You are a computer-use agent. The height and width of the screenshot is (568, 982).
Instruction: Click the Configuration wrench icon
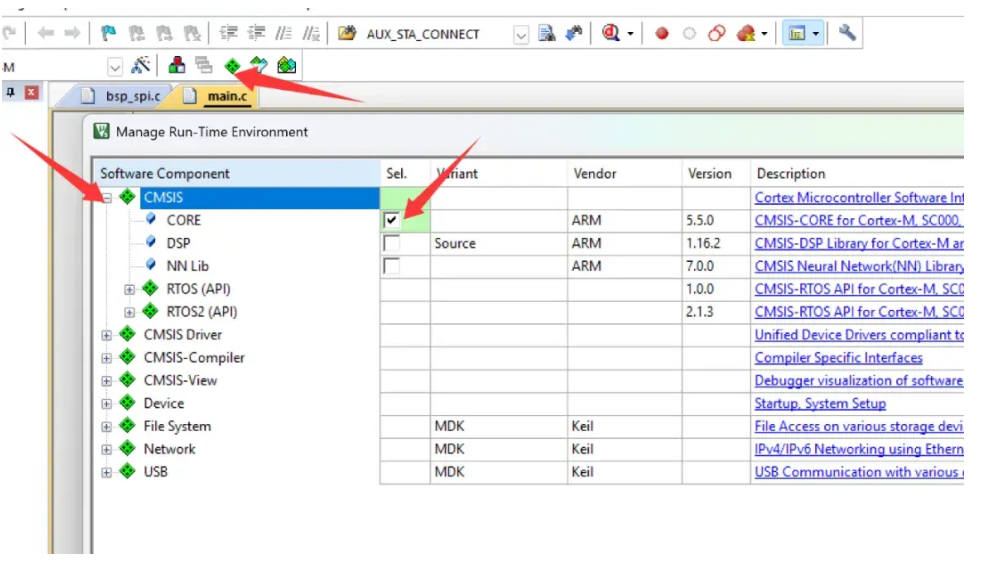point(847,33)
